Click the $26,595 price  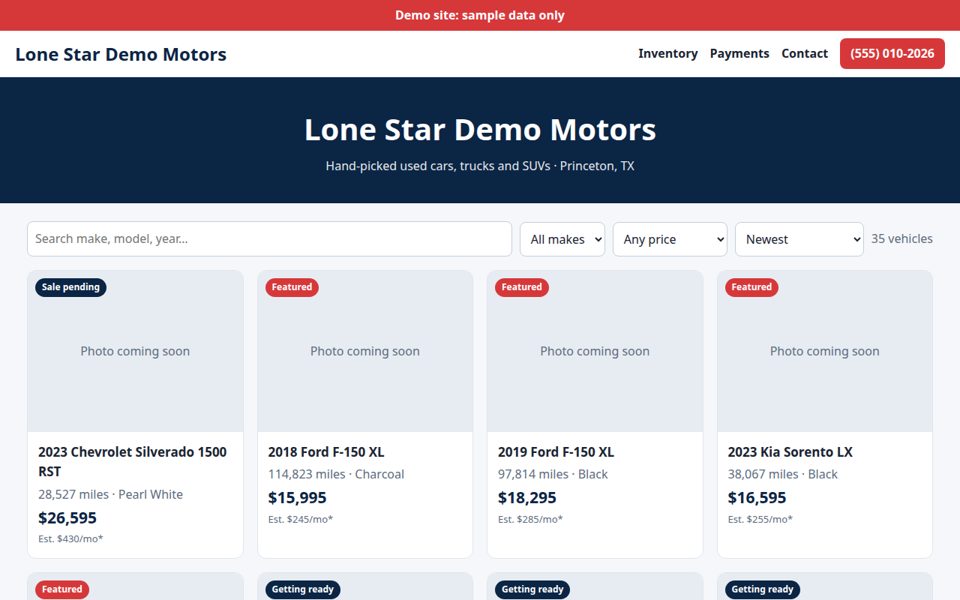tap(67, 518)
